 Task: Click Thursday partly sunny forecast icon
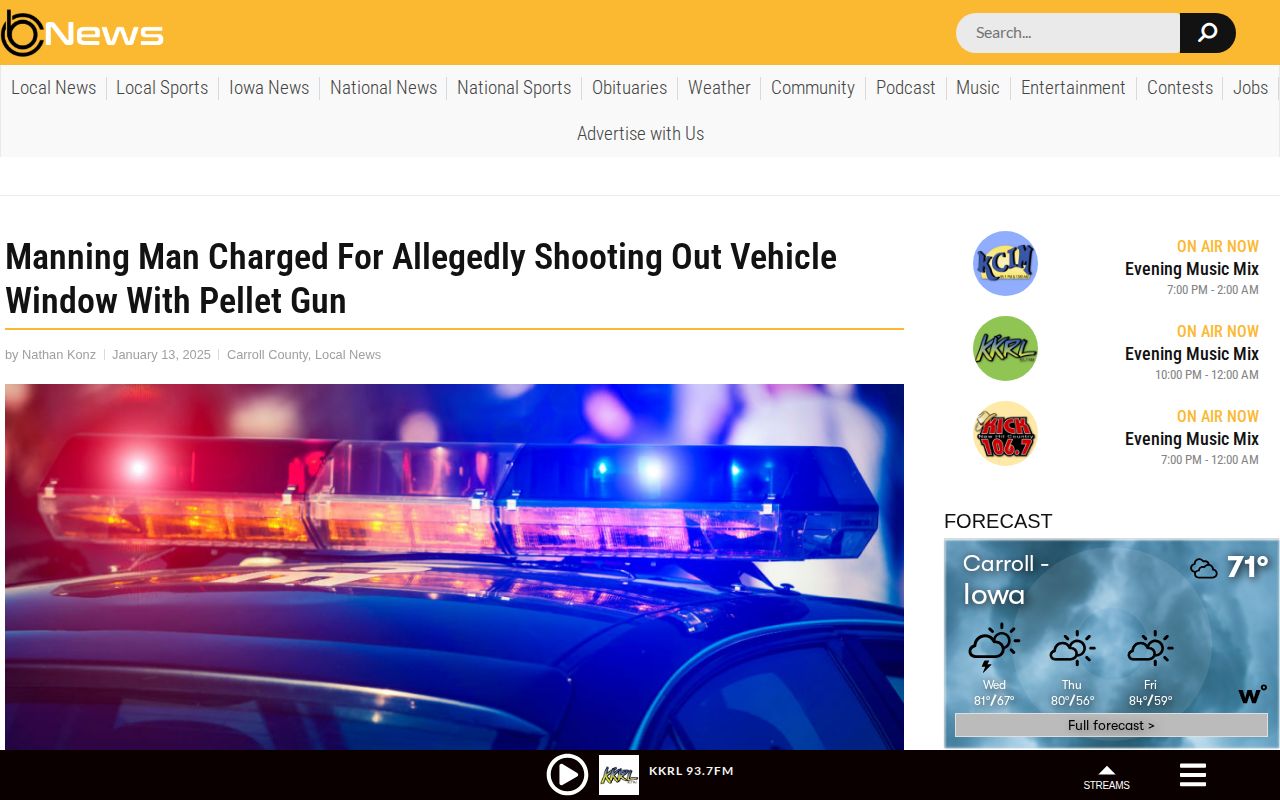[x=1072, y=649]
